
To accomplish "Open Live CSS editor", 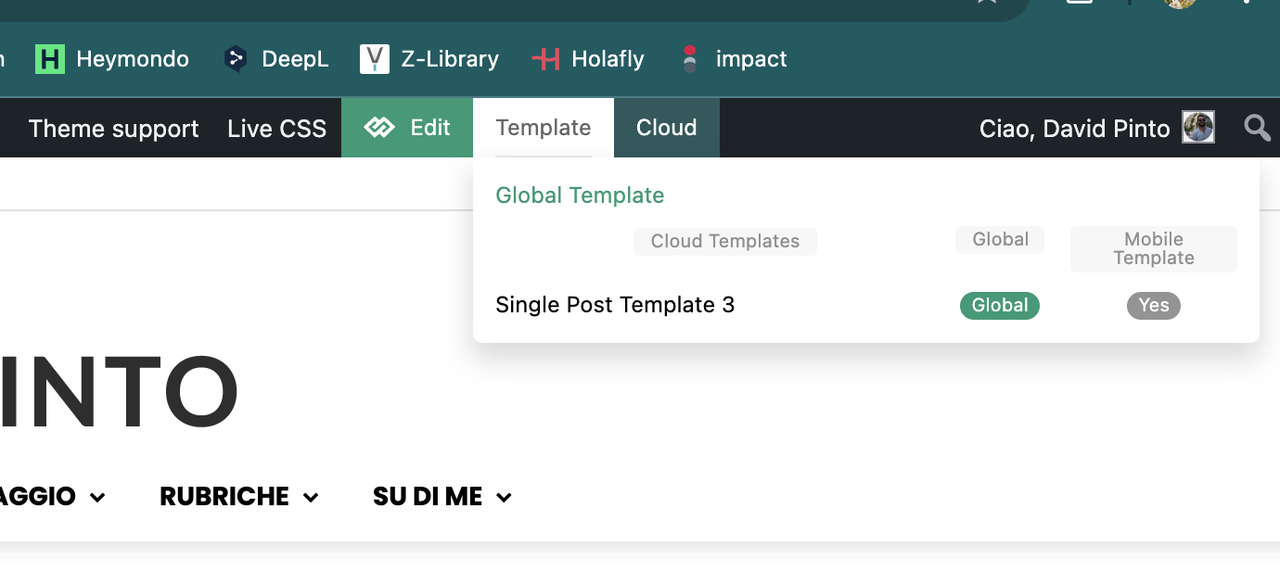I will click(x=277, y=129).
